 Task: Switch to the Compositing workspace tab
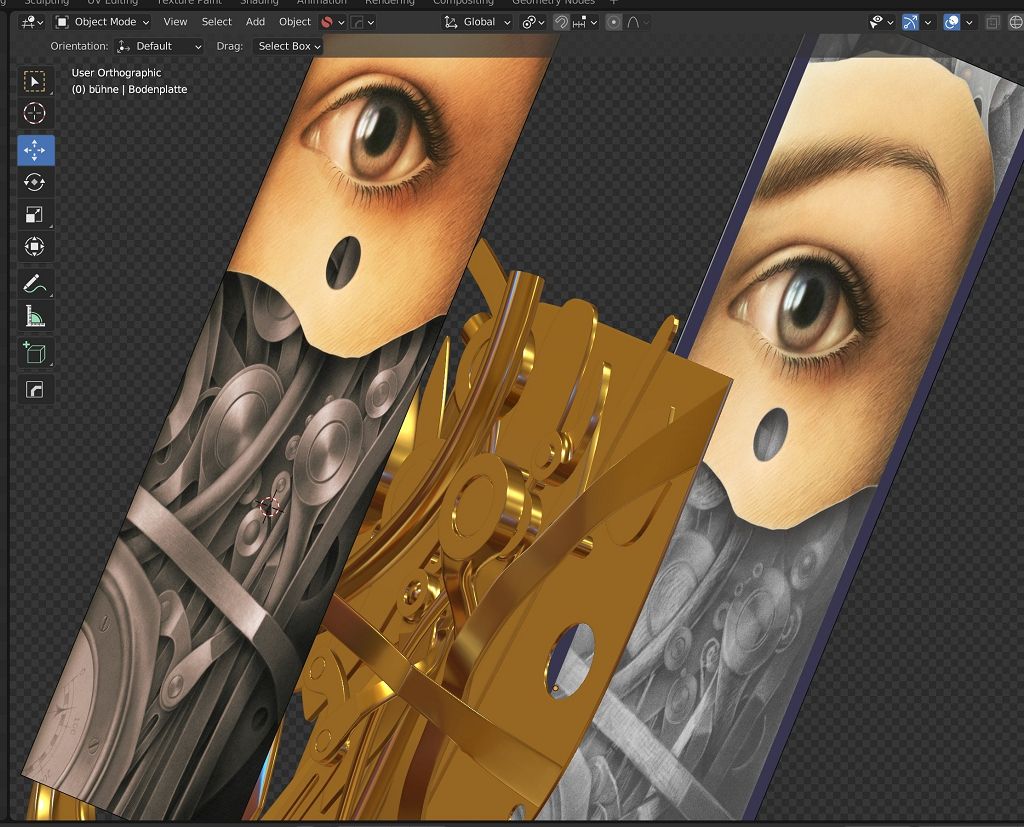point(463,3)
